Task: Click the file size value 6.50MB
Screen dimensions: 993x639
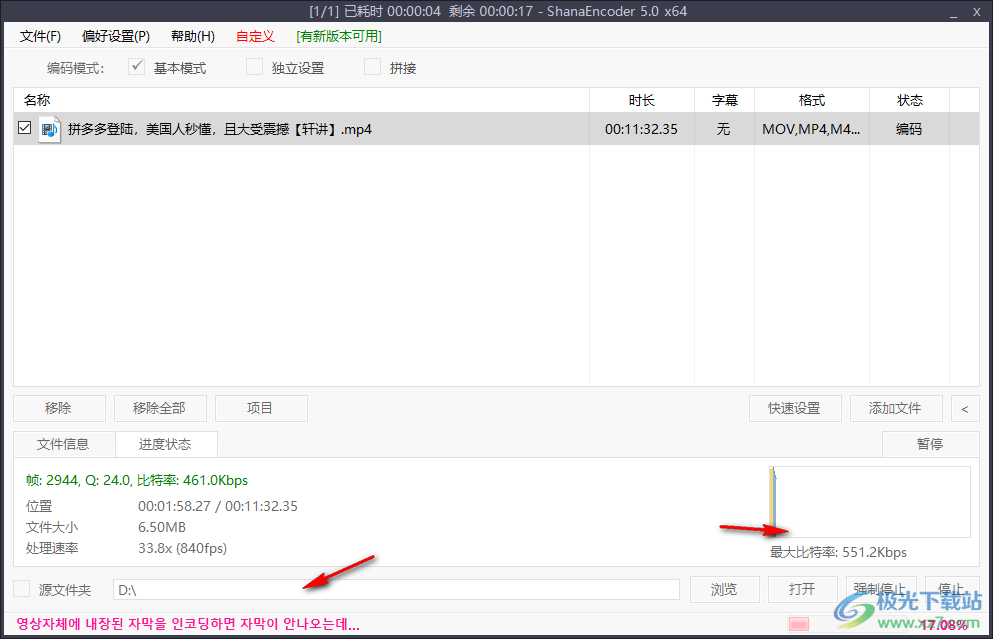Action: (x=162, y=528)
